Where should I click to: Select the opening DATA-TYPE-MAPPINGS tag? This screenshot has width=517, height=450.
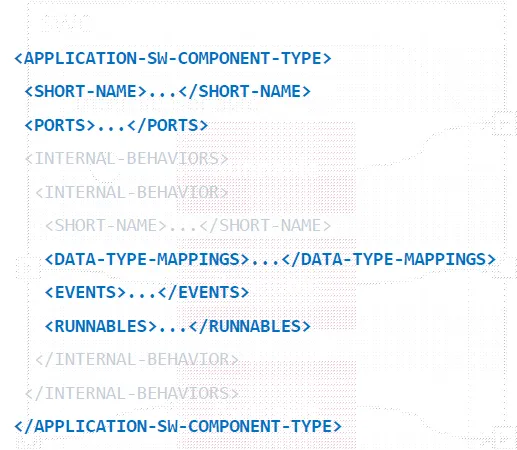pos(147,259)
